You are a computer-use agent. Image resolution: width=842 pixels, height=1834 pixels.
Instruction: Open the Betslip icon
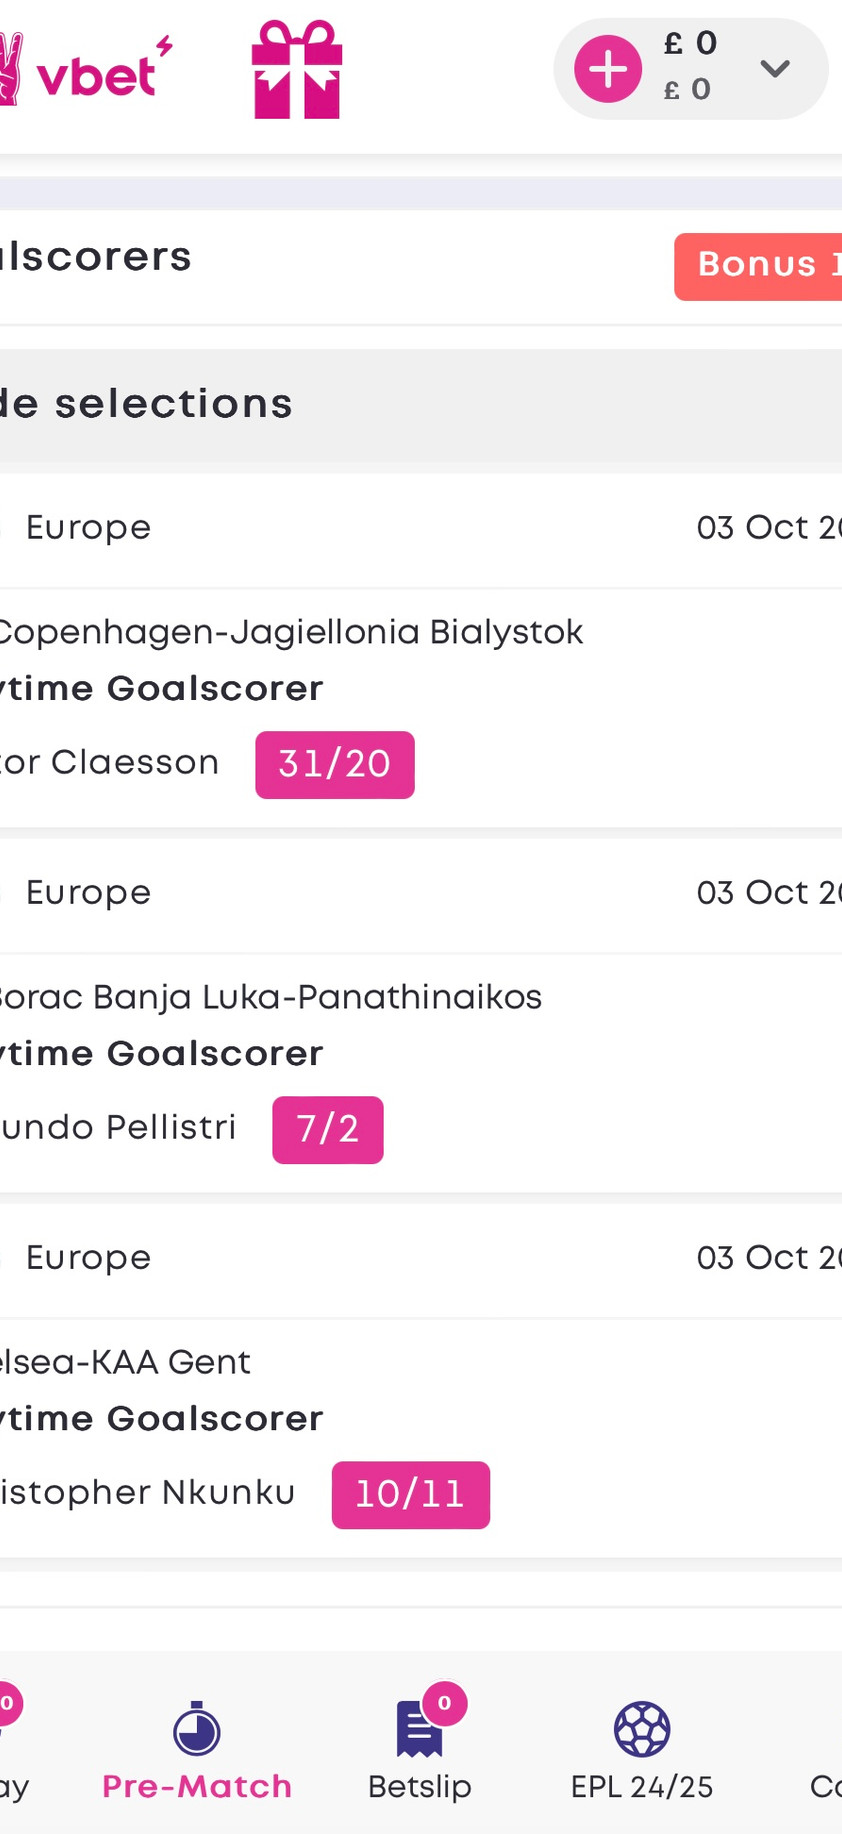(x=418, y=1730)
